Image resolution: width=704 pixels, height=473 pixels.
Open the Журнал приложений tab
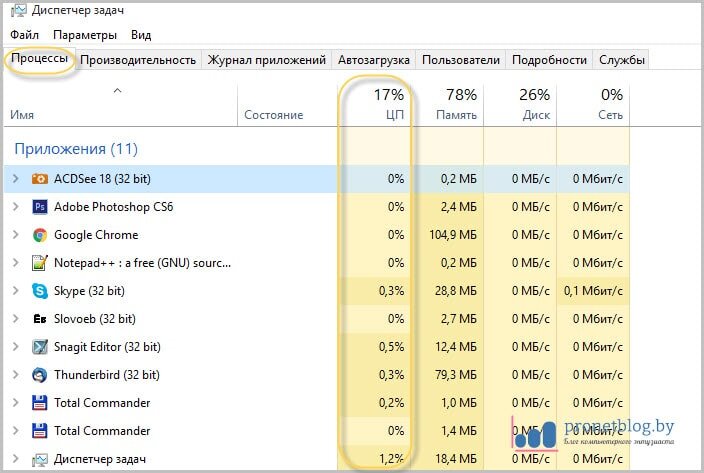266,60
